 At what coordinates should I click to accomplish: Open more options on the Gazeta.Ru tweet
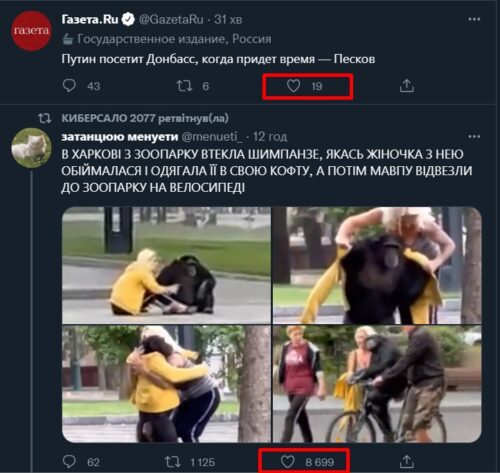click(474, 19)
